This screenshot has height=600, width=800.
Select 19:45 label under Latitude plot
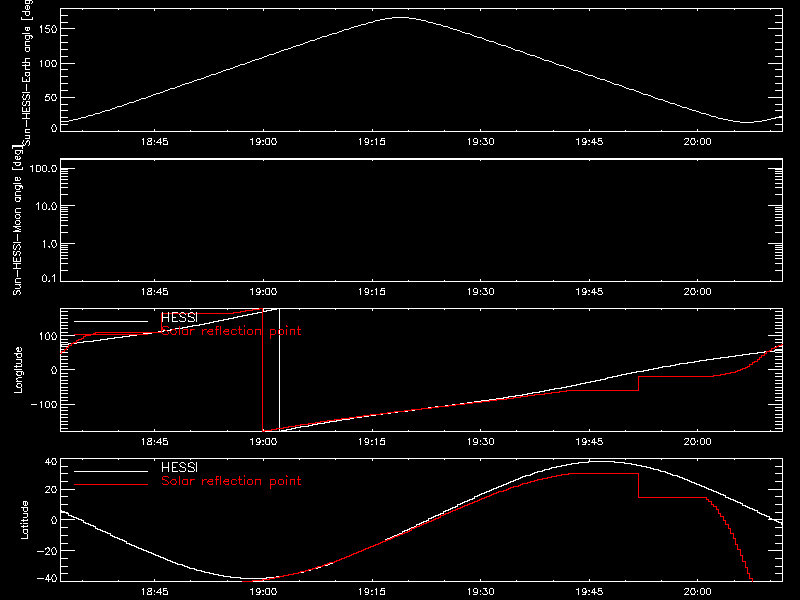(x=589, y=592)
